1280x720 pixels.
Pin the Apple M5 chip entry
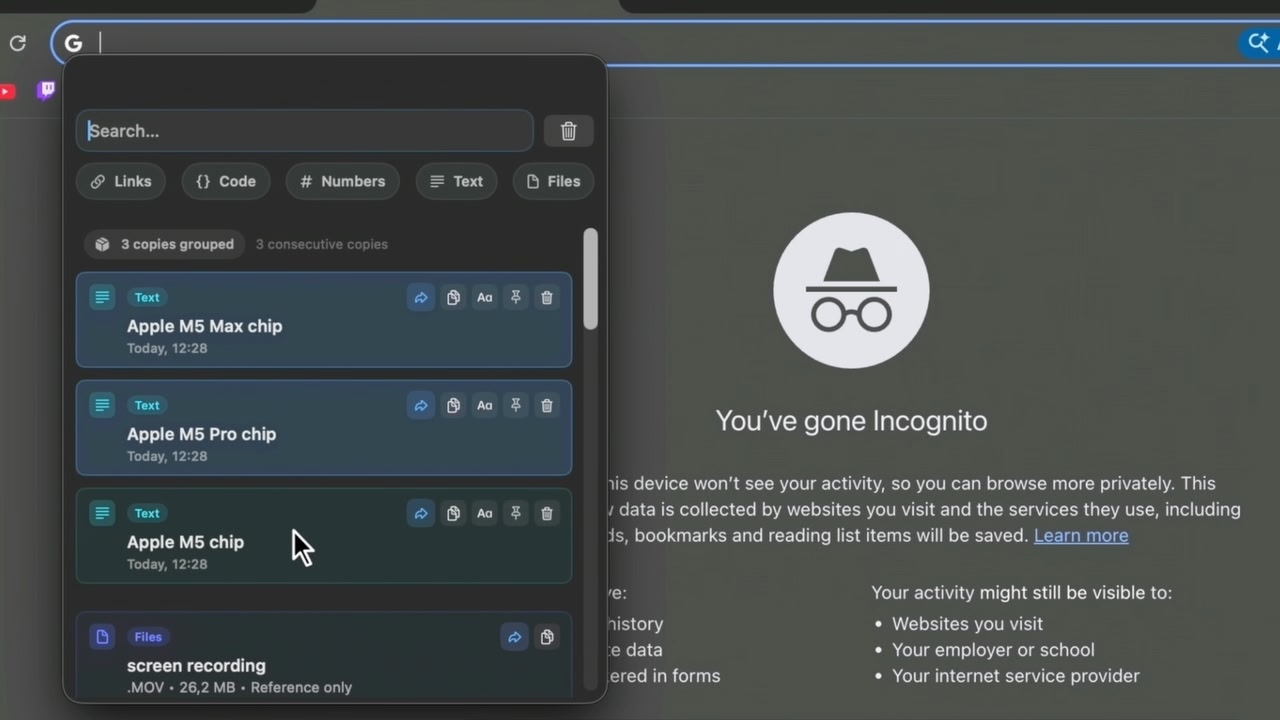[x=516, y=514]
